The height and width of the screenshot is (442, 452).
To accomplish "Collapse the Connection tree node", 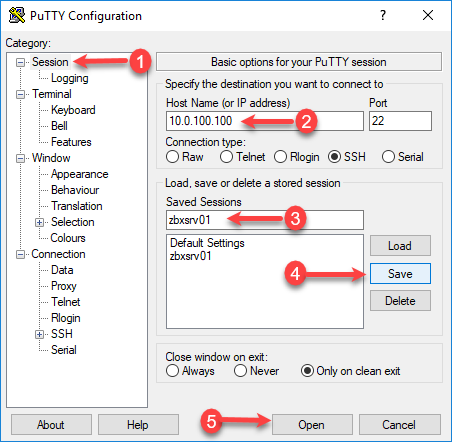I will coord(21,255).
